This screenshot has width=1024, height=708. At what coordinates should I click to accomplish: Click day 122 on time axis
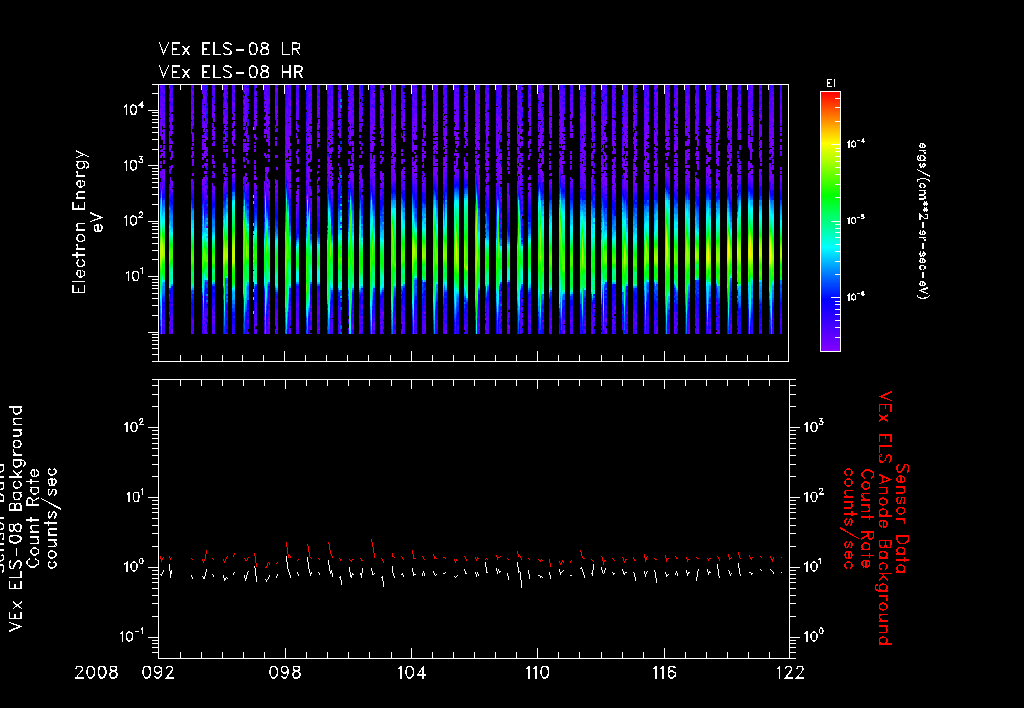pos(791,673)
